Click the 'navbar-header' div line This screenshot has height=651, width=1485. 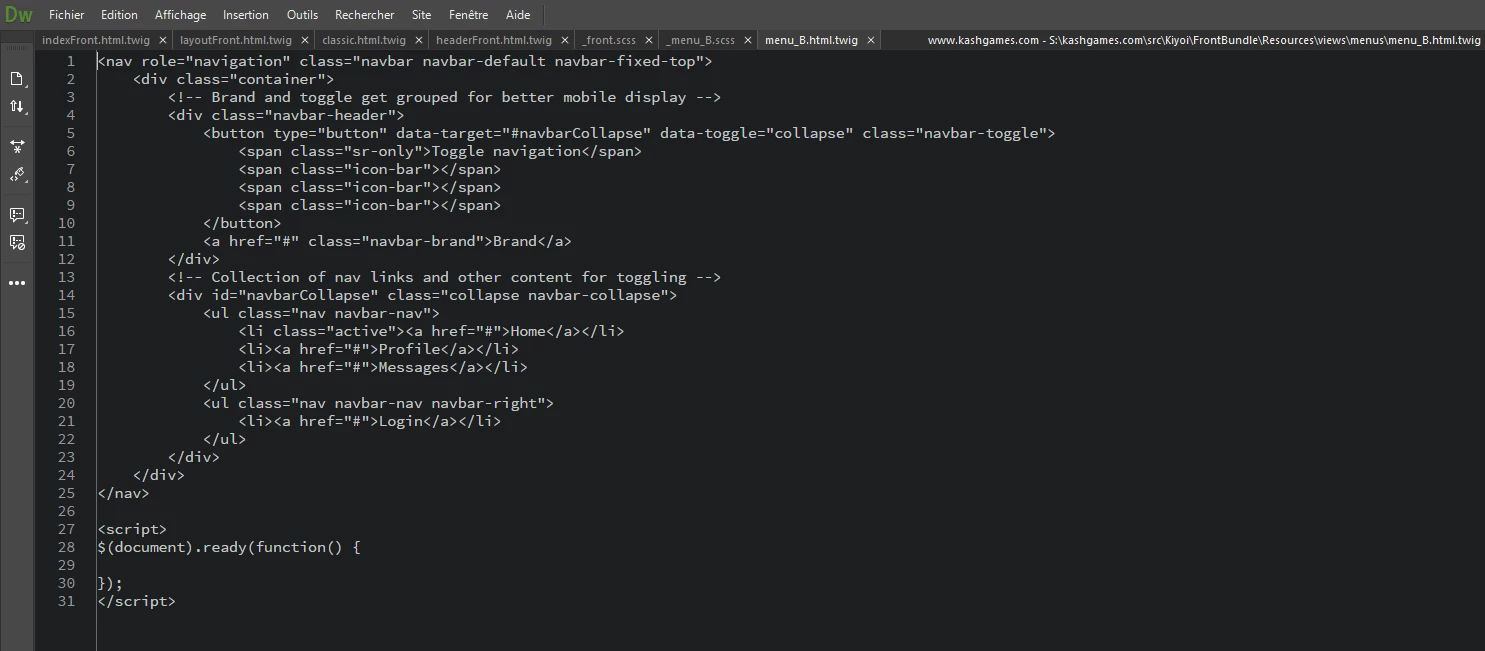click(286, 115)
